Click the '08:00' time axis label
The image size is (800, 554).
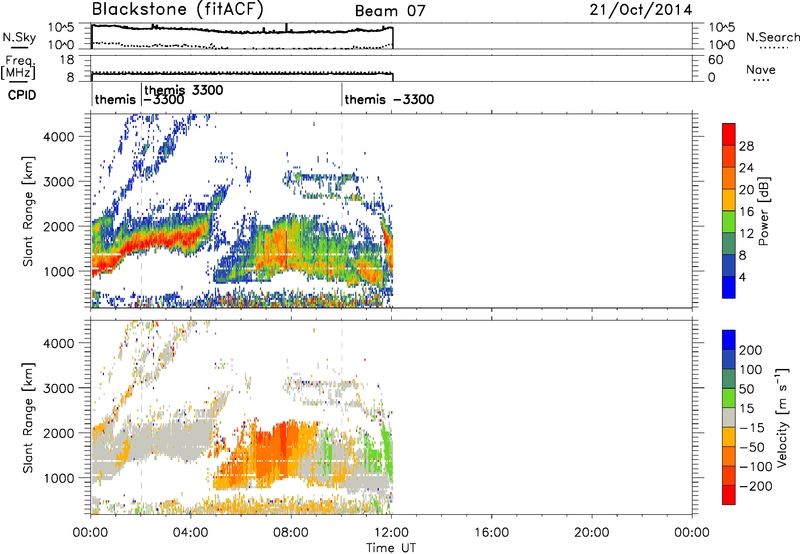[x=291, y=533]
